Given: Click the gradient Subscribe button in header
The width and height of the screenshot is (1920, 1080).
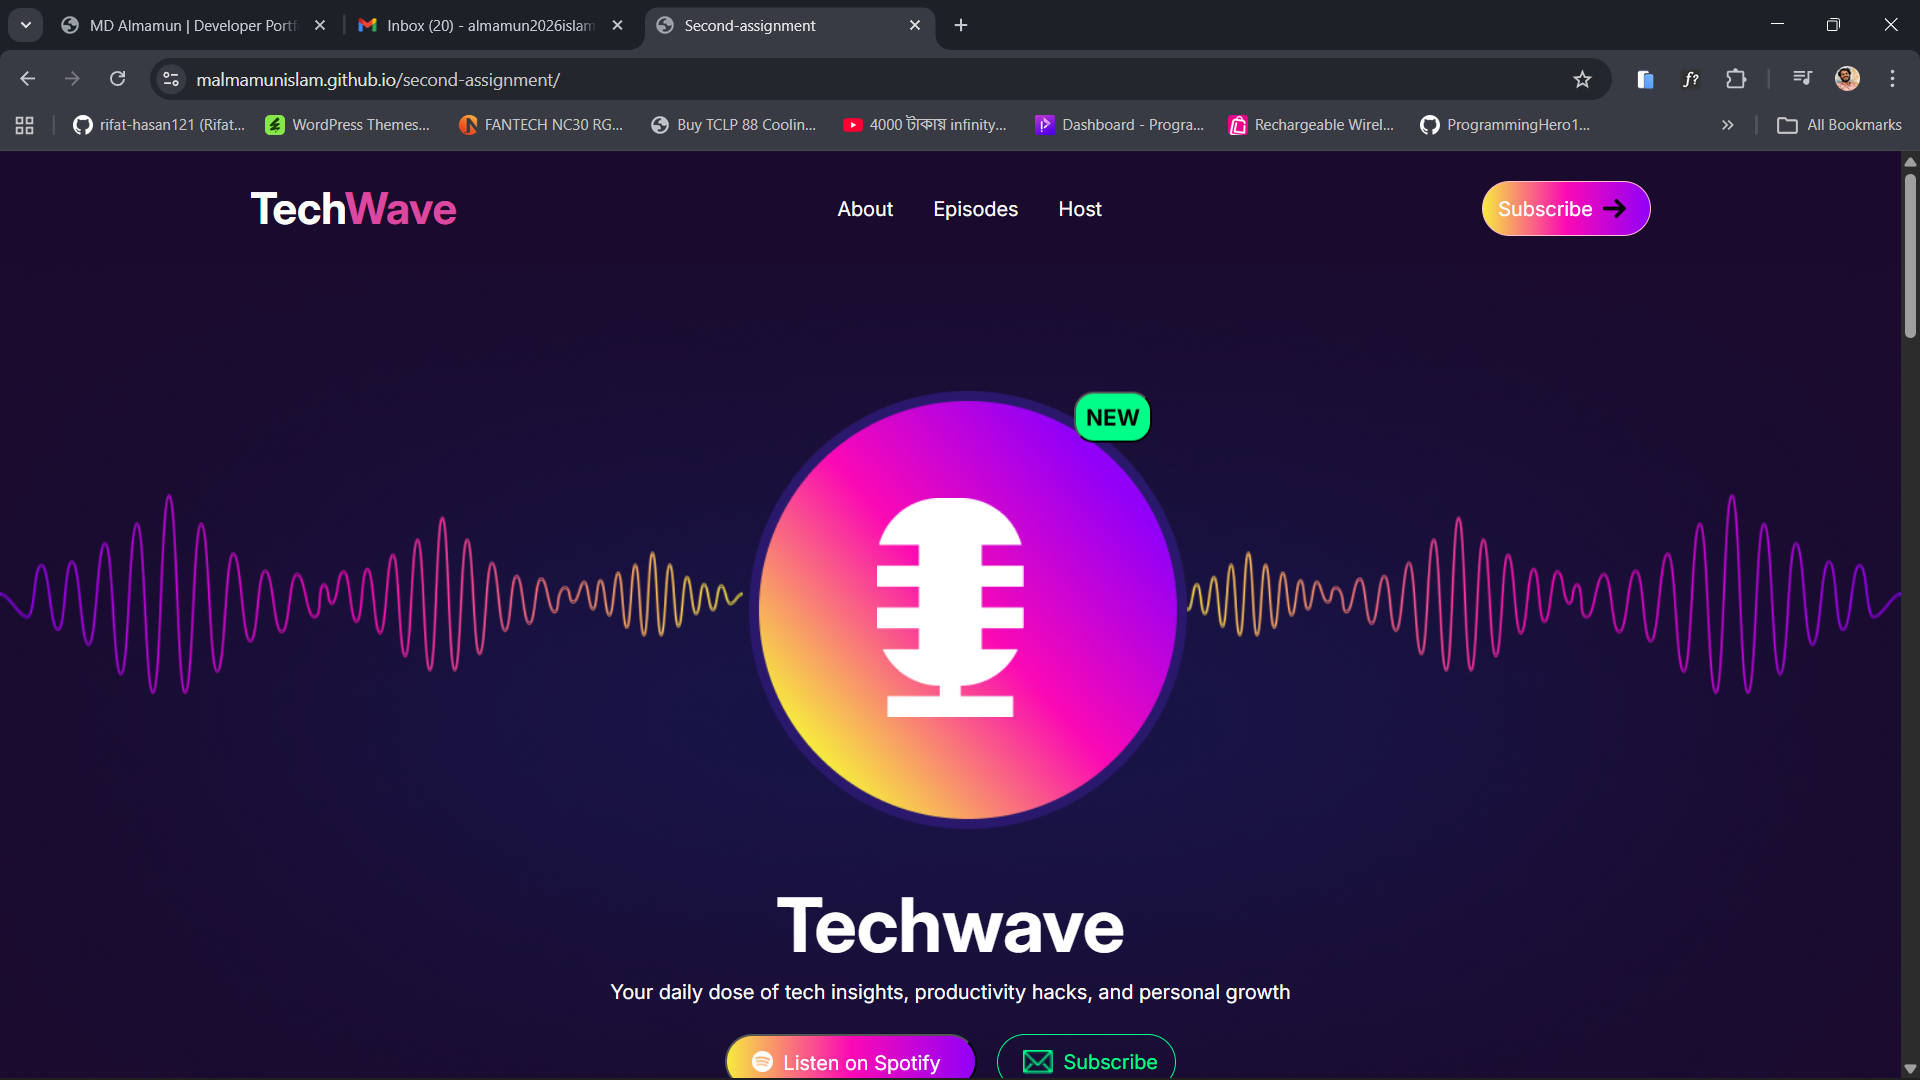Looking at the screenshot, I should (1565, 209).
